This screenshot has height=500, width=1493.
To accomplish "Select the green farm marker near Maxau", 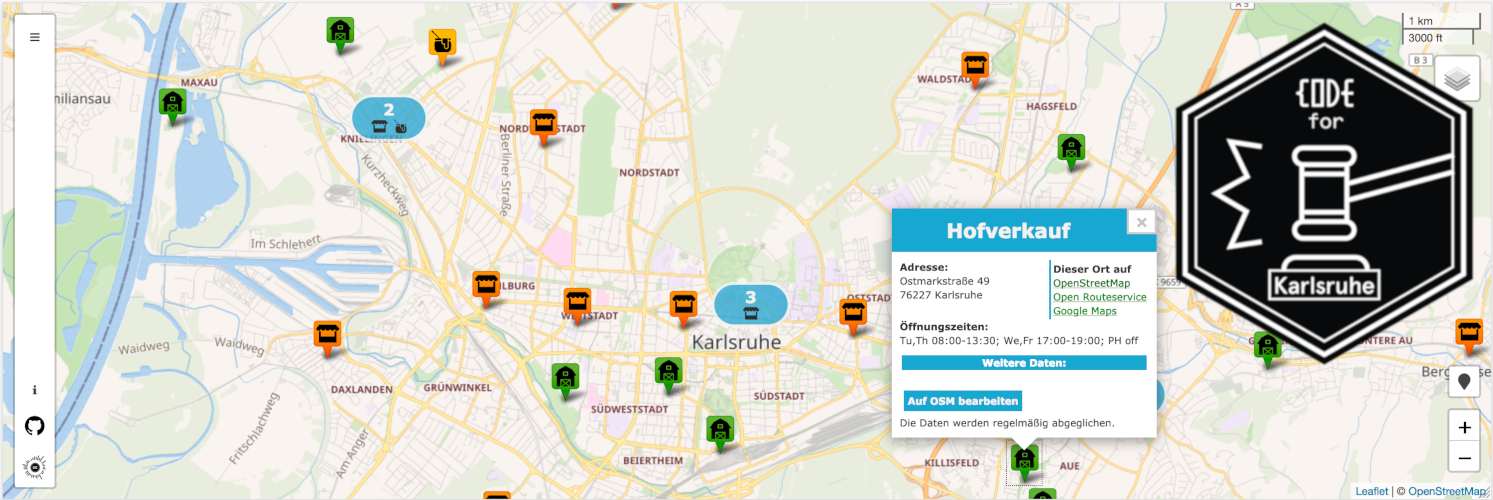I will tap(173, 105).
